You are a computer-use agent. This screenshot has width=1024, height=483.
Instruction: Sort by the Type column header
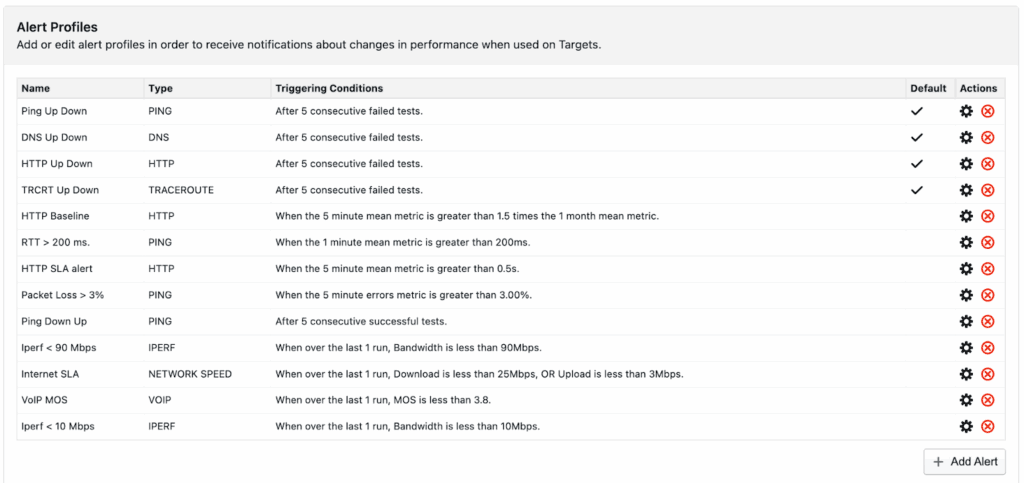[x=159, y=88]
